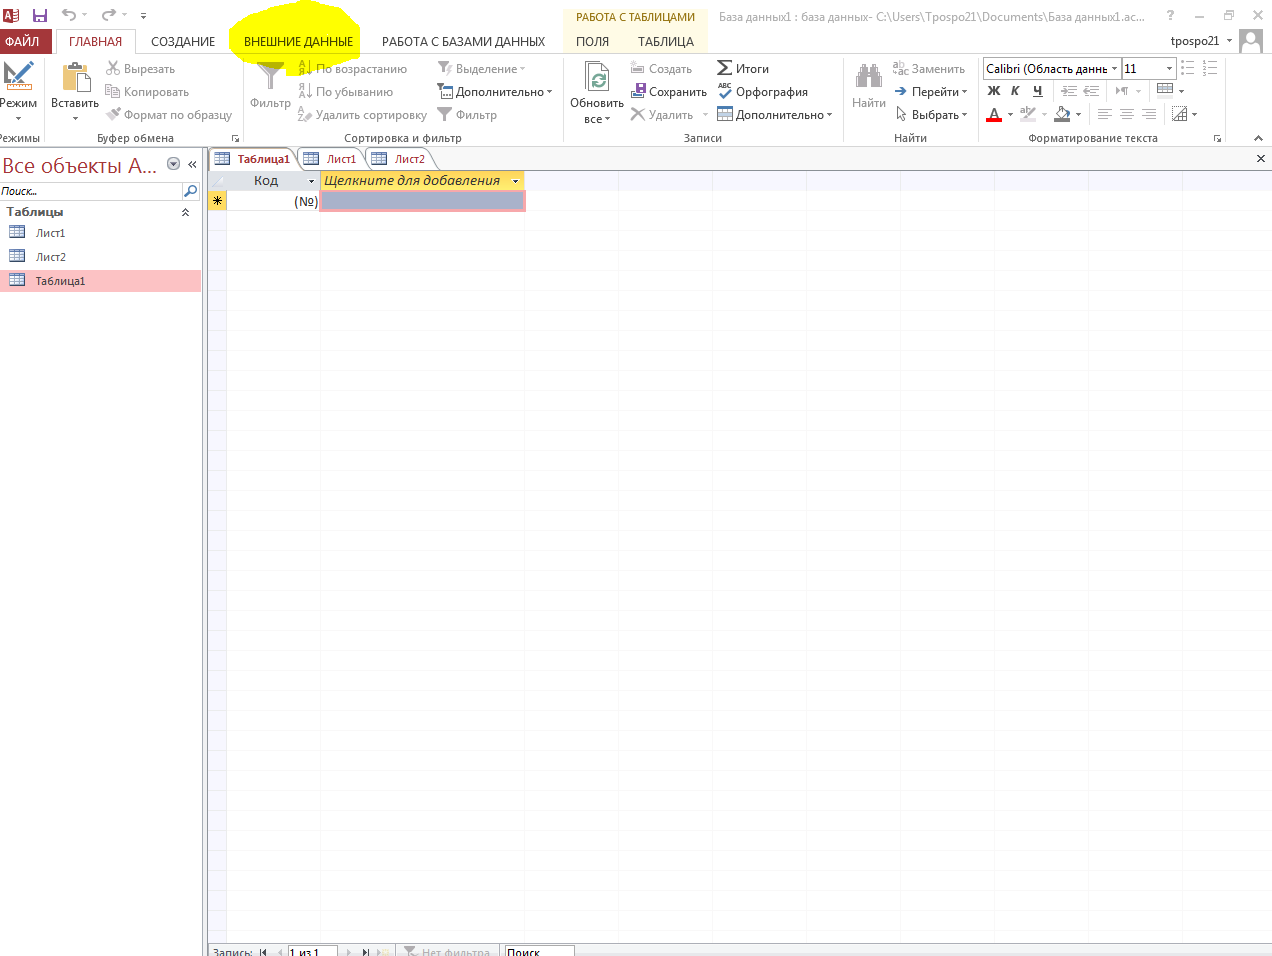Toggle bold Ж formatting

point(994,91)
